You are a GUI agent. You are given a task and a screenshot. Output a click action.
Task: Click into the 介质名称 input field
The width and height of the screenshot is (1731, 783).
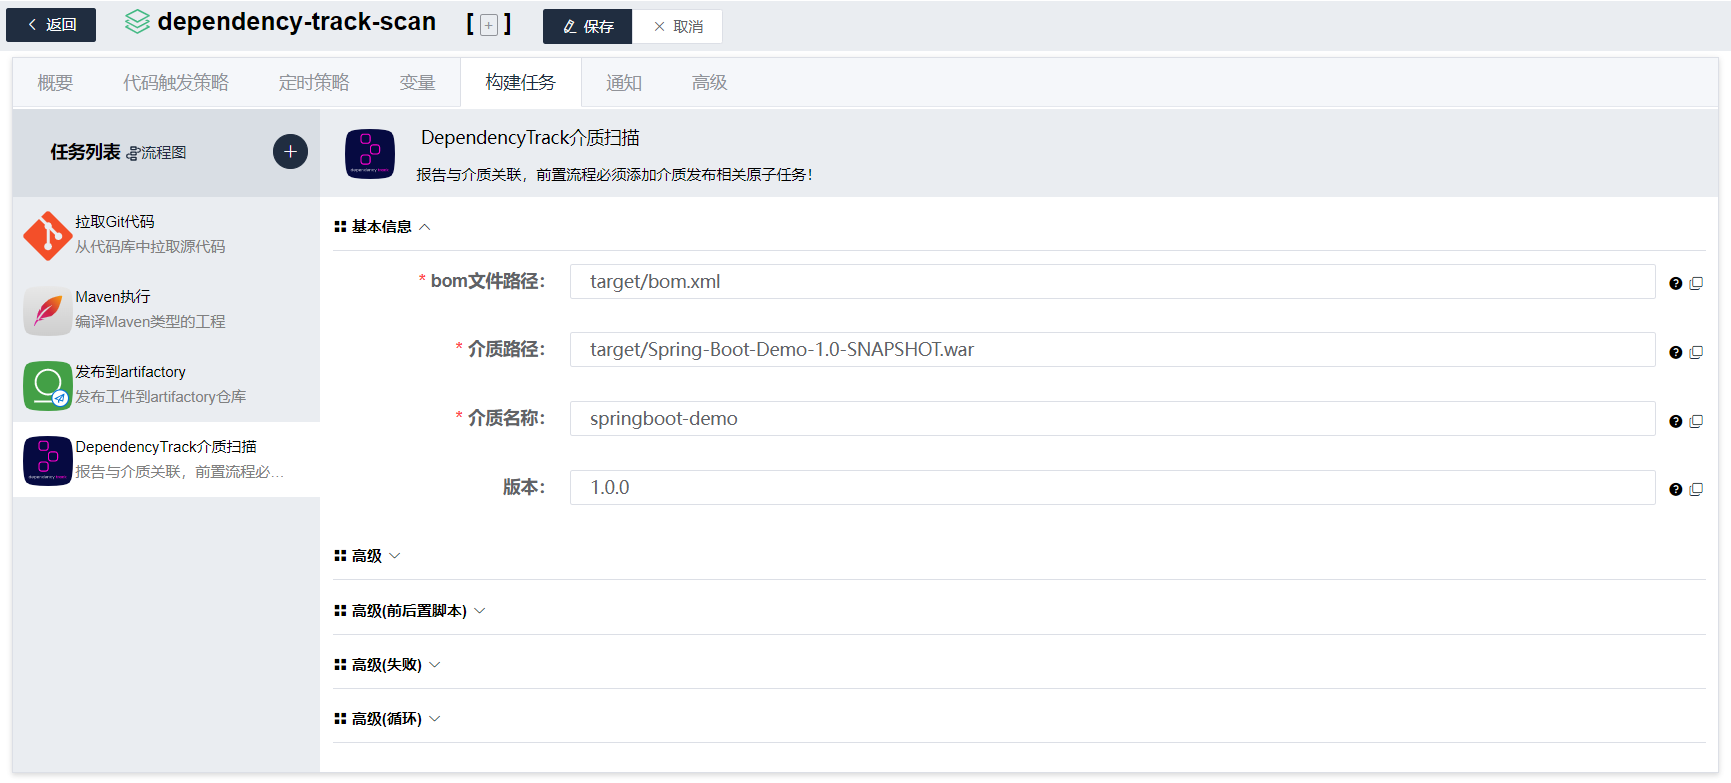(1111, 419)
